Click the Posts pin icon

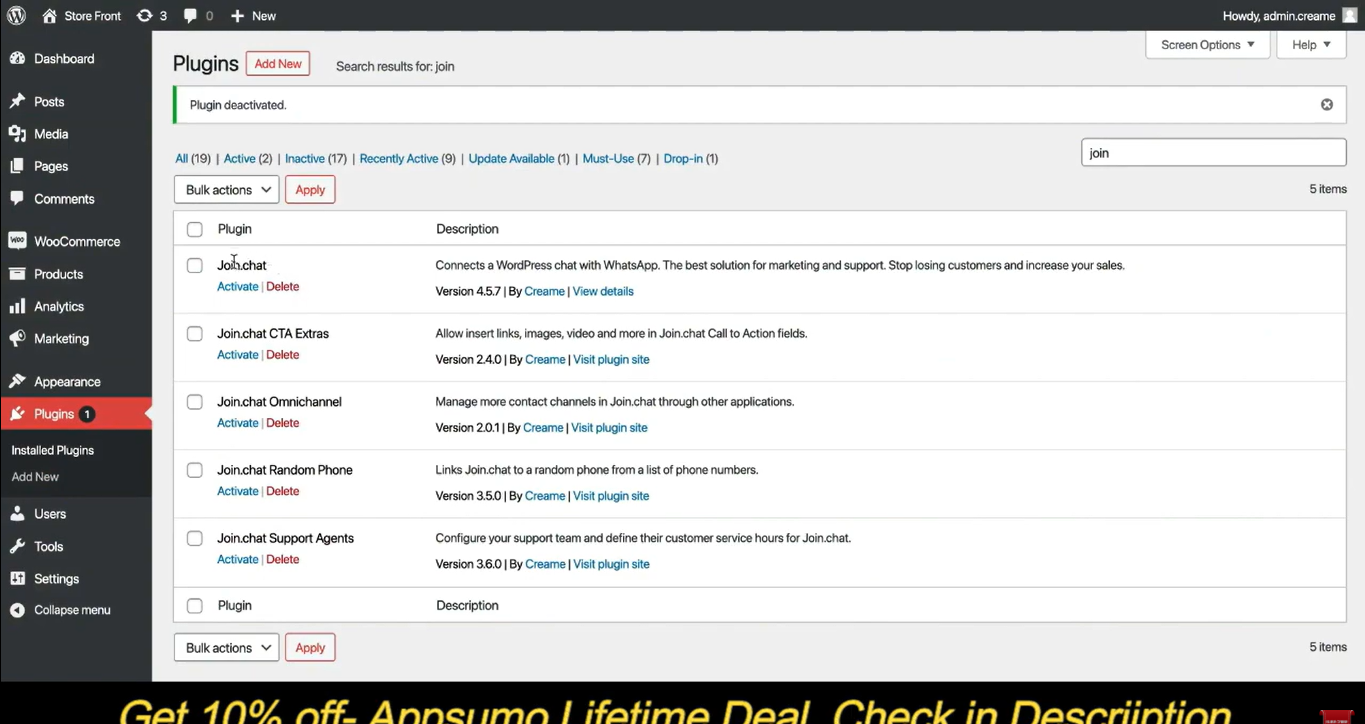tap(17, 102)
